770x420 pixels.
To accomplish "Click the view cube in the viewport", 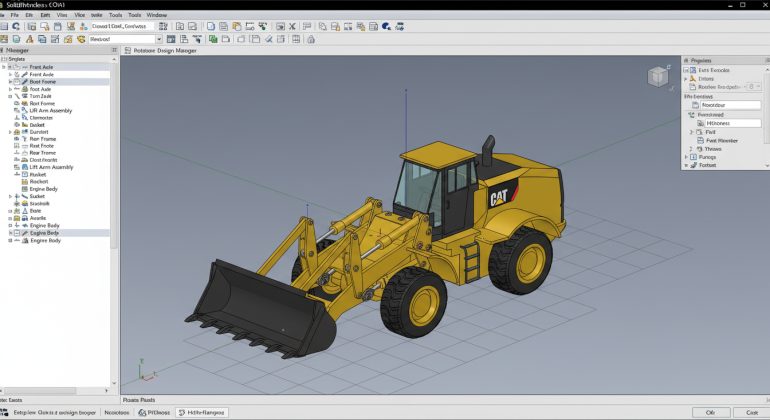I will click(660, 77).
